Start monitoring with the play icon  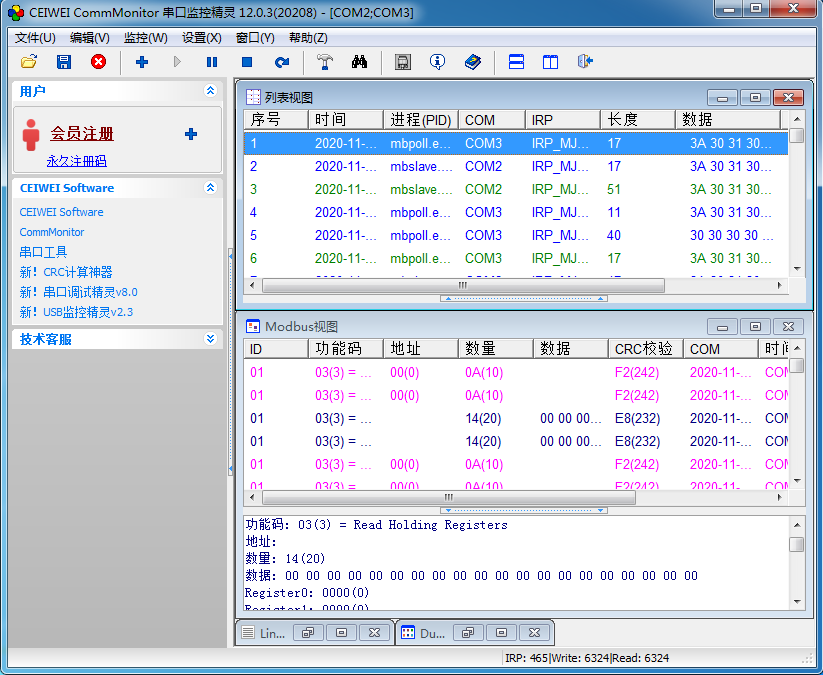177,62
